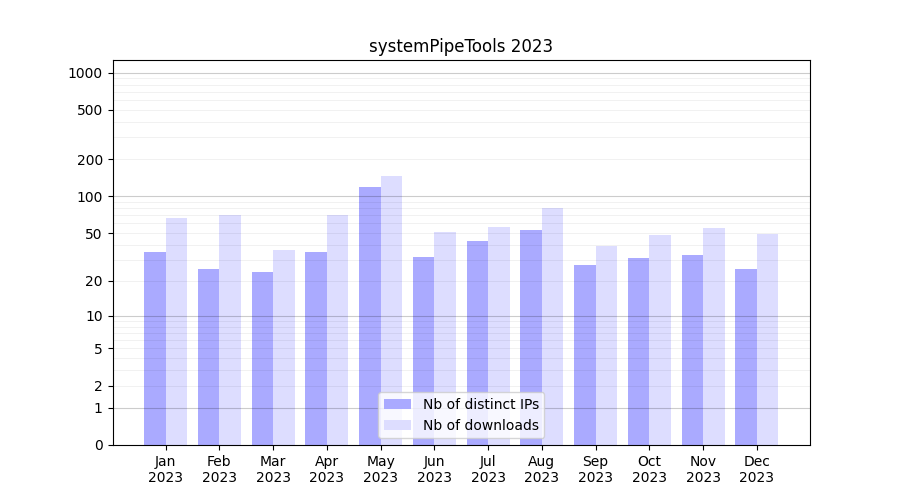Click the 'systemPipeTools 2023' chart title
This screenshot has height=500, width=900.
point(460,46)
